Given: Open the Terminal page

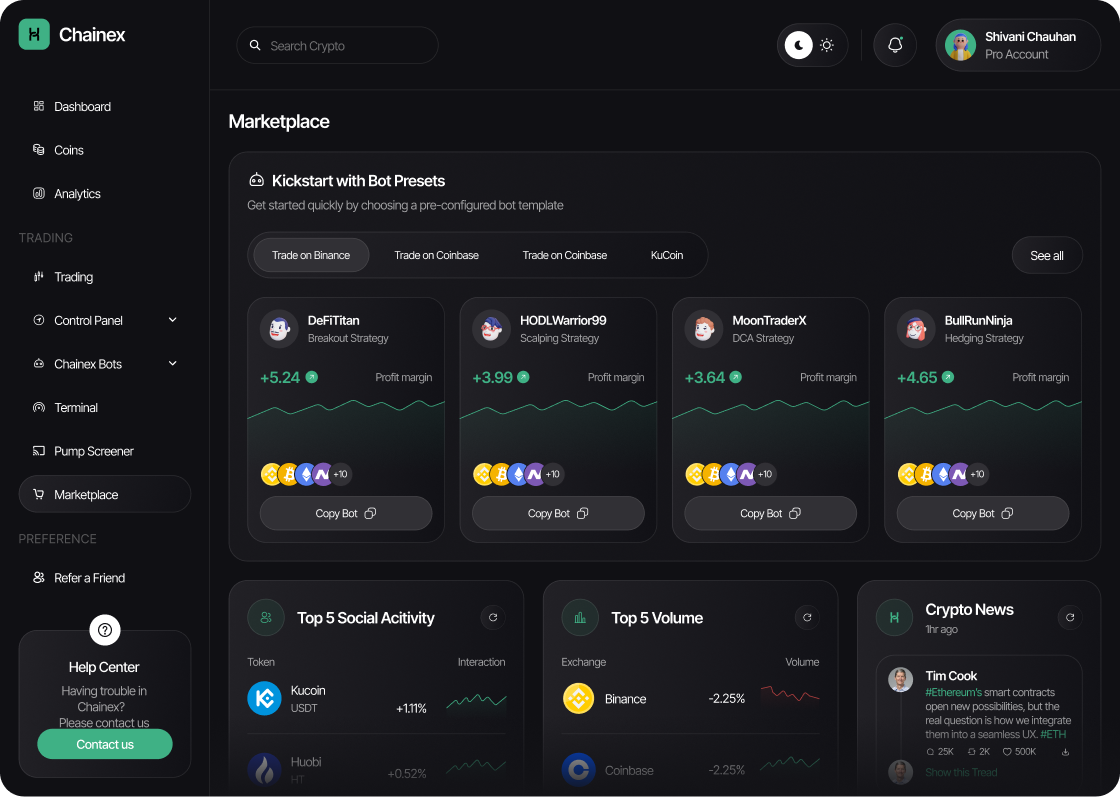Looking at the screenshot, I should pos(105,408).
